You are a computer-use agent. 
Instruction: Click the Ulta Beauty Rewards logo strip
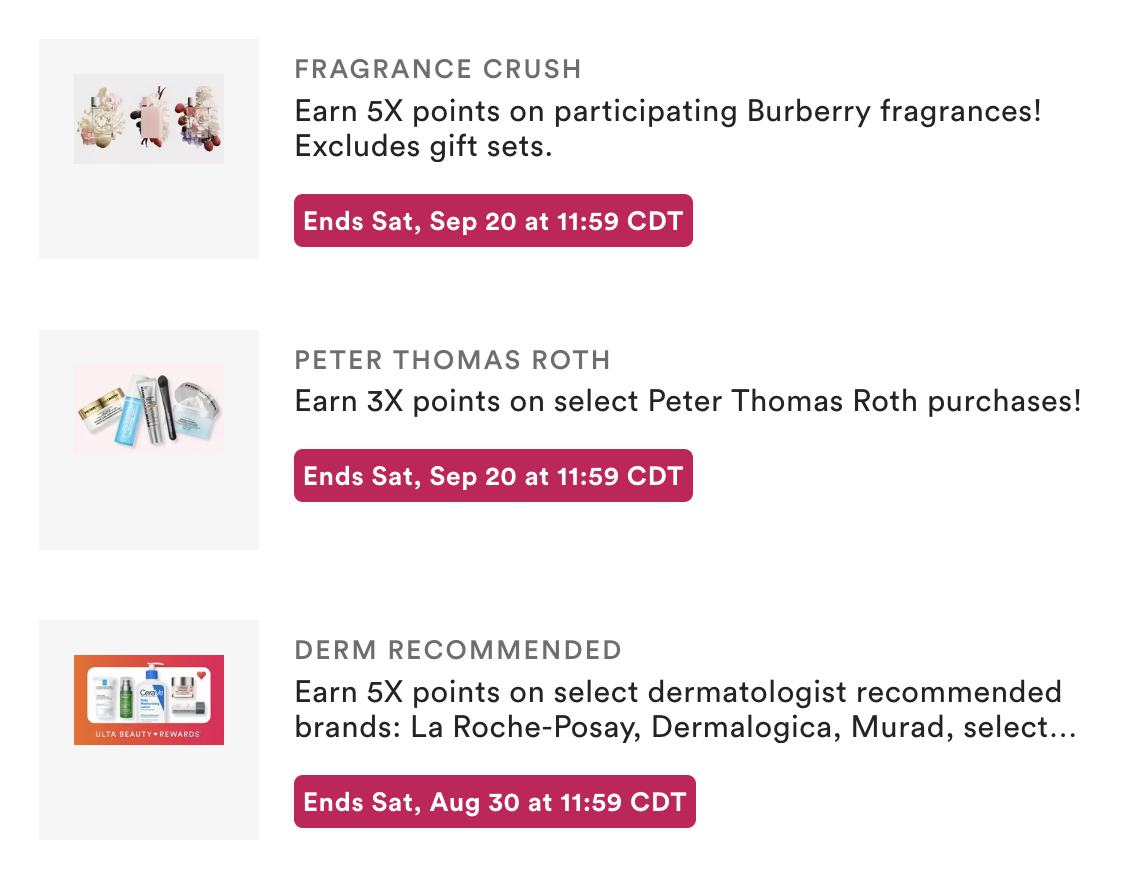tap(149, 735)
